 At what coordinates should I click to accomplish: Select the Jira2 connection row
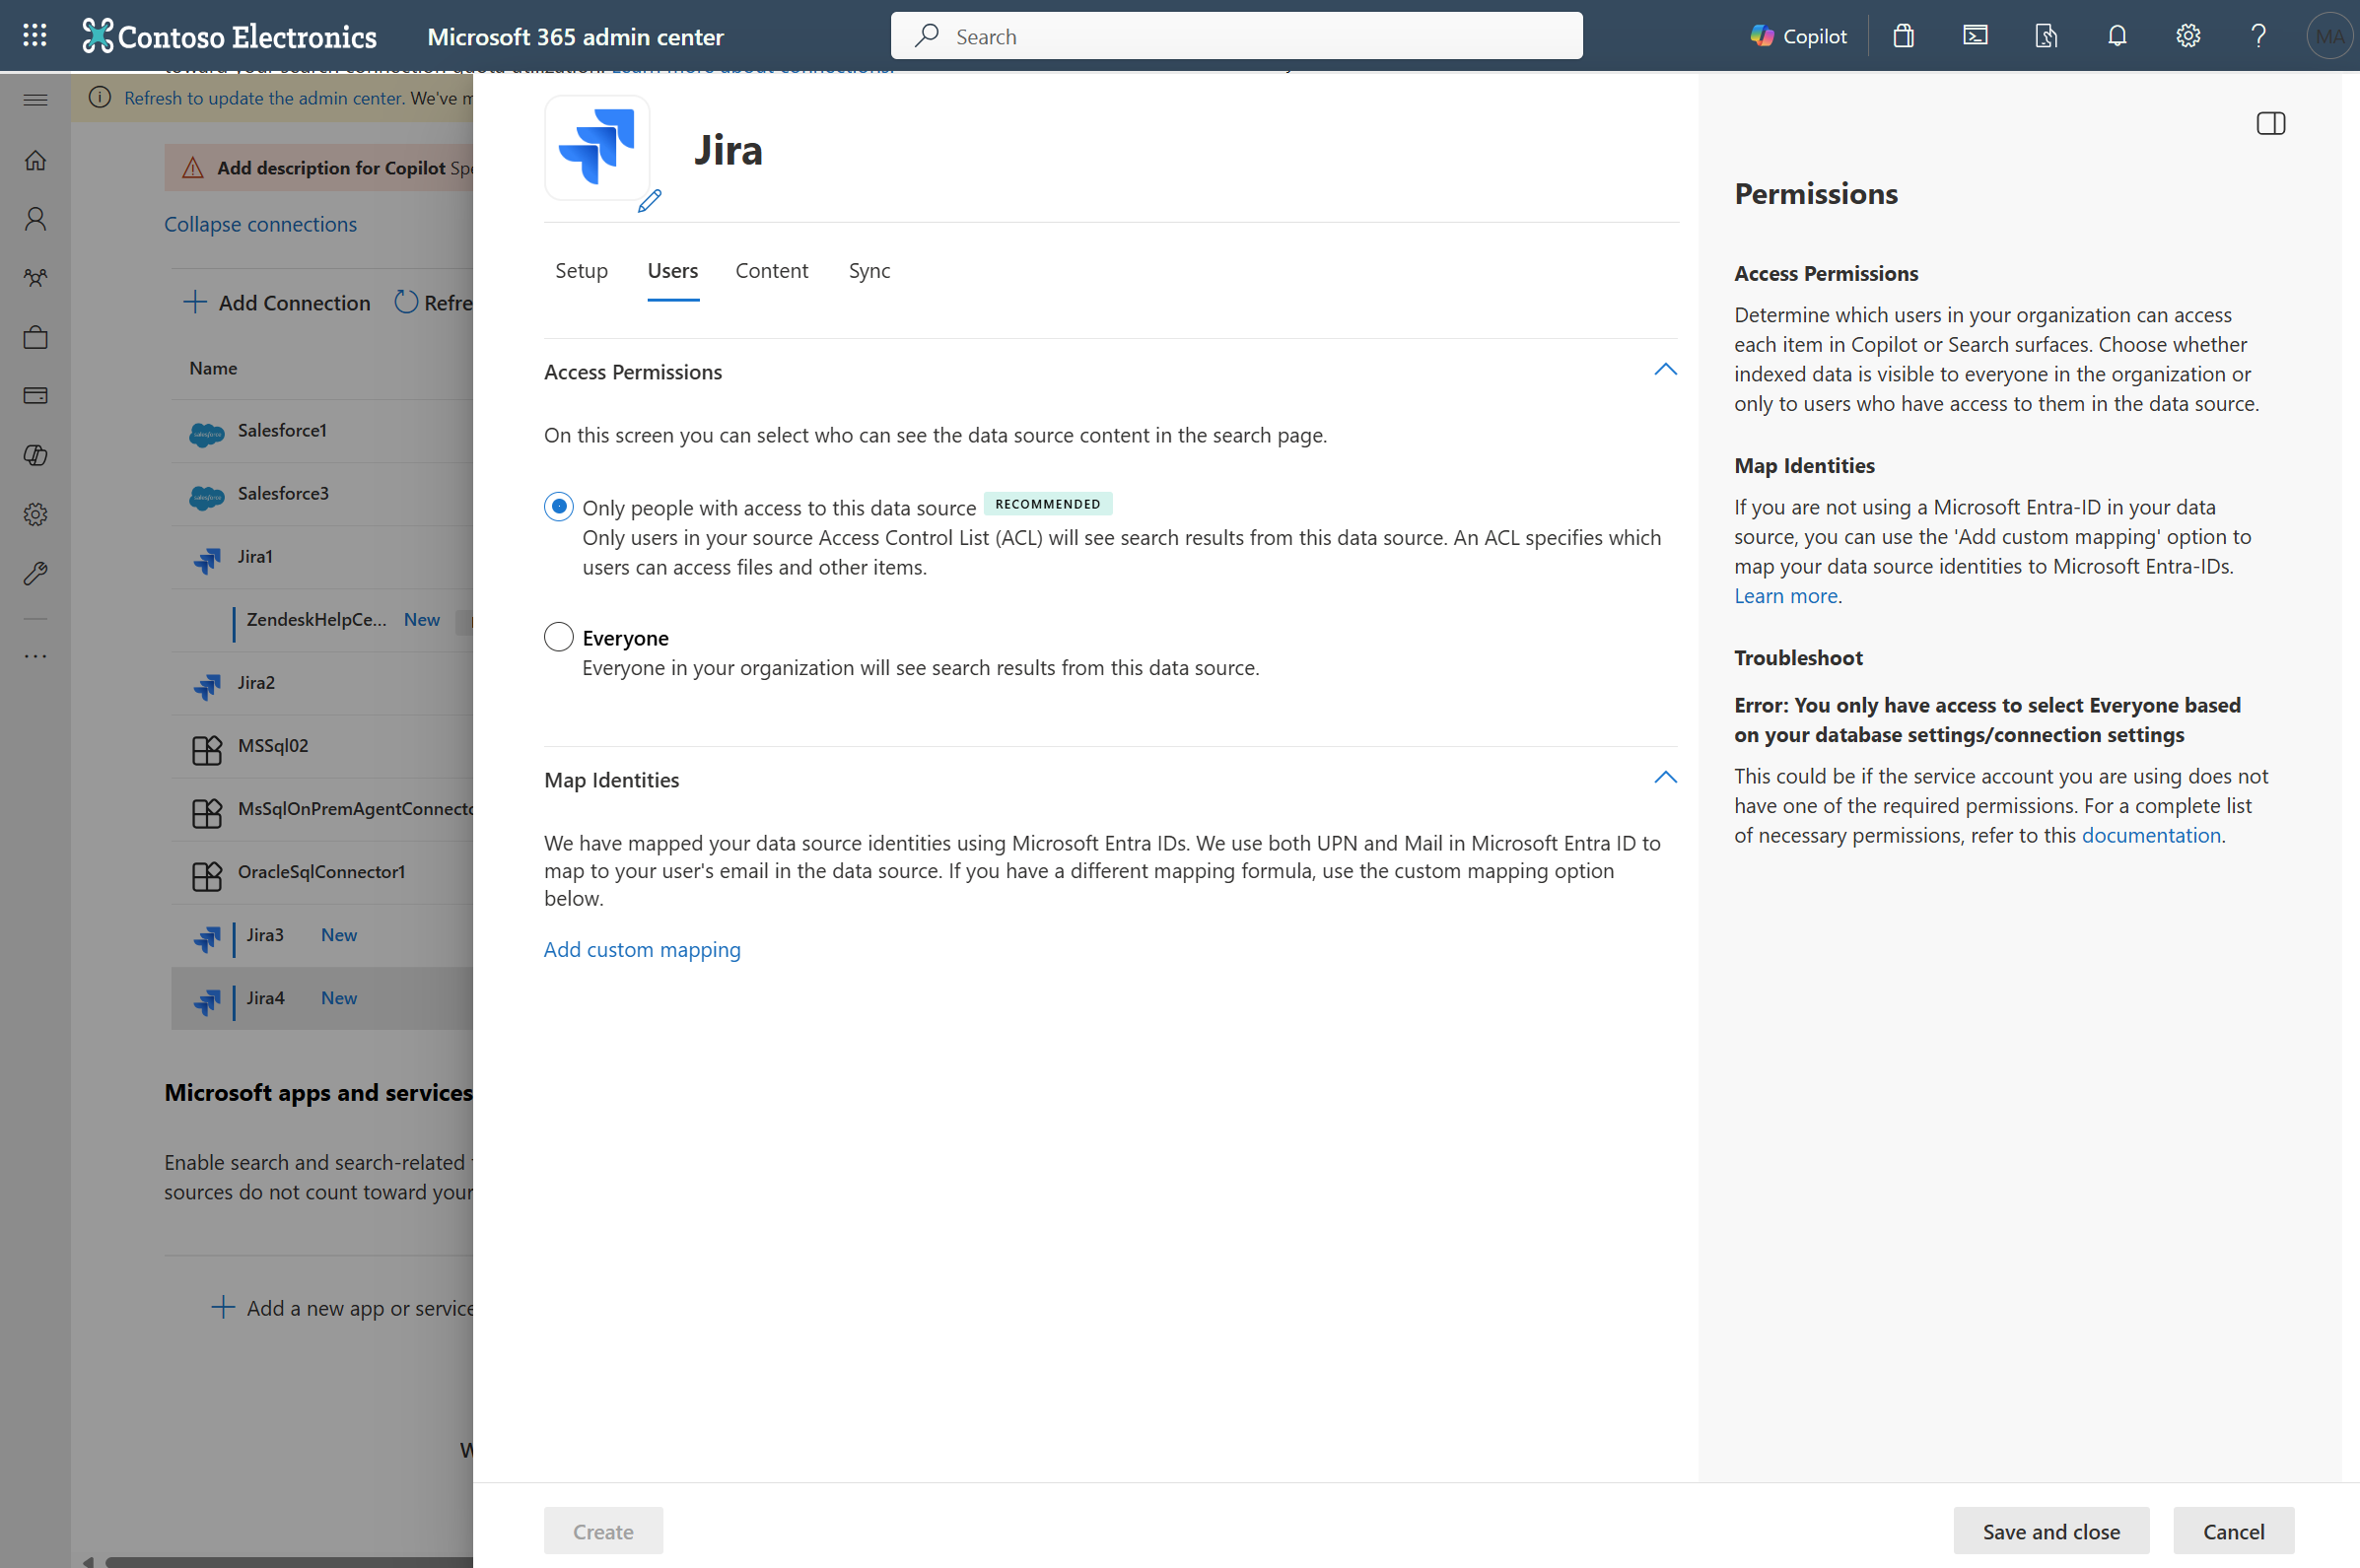tap(321, 683)
